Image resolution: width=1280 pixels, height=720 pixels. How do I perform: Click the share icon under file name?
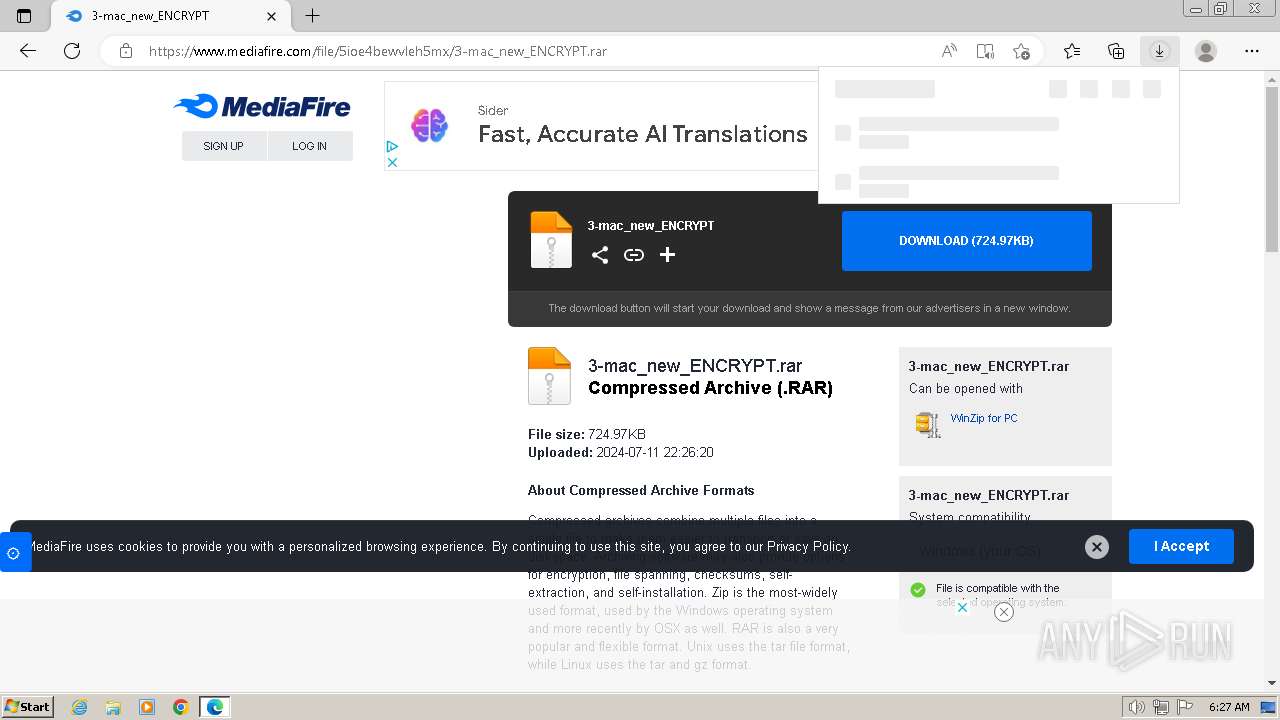600,255
